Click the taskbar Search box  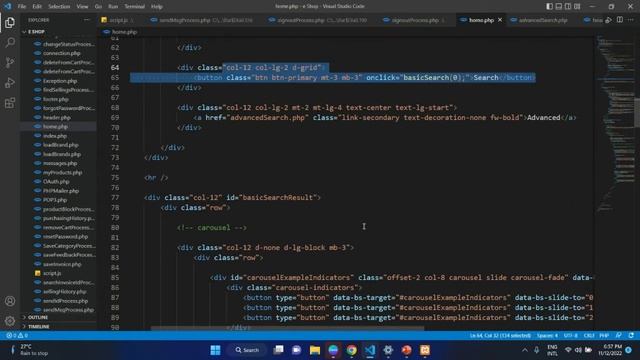click(247, 350)
